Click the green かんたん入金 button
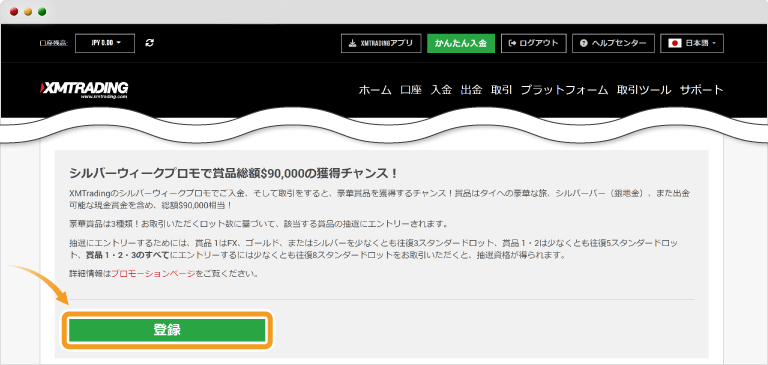This screenshot has height=365, width=768. point(460,43)
